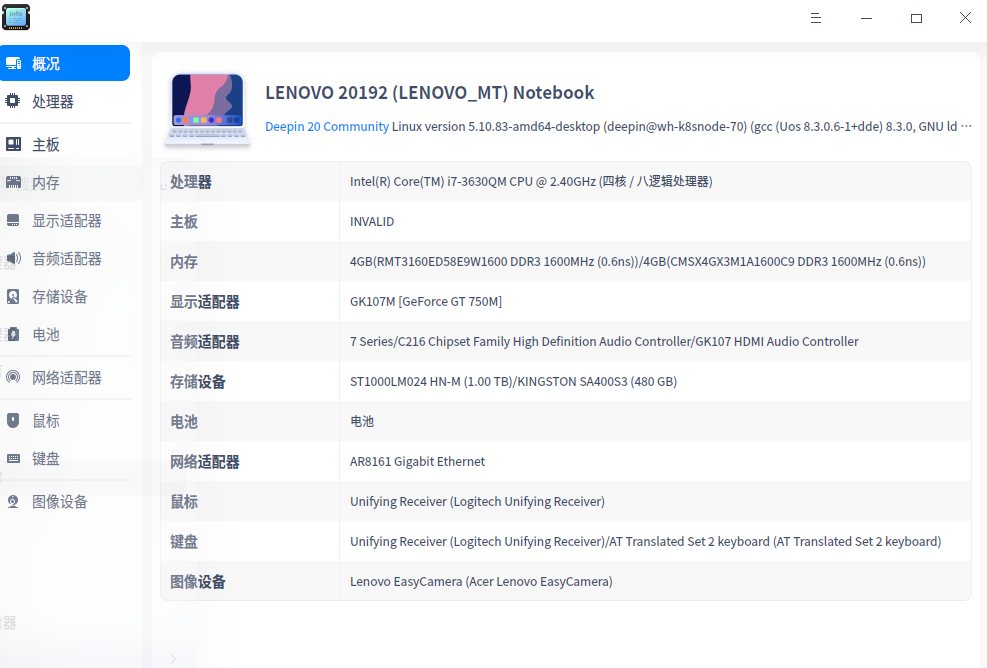
Task: Open the 音频适配器 sidebar page
Action: pos(65,258)
